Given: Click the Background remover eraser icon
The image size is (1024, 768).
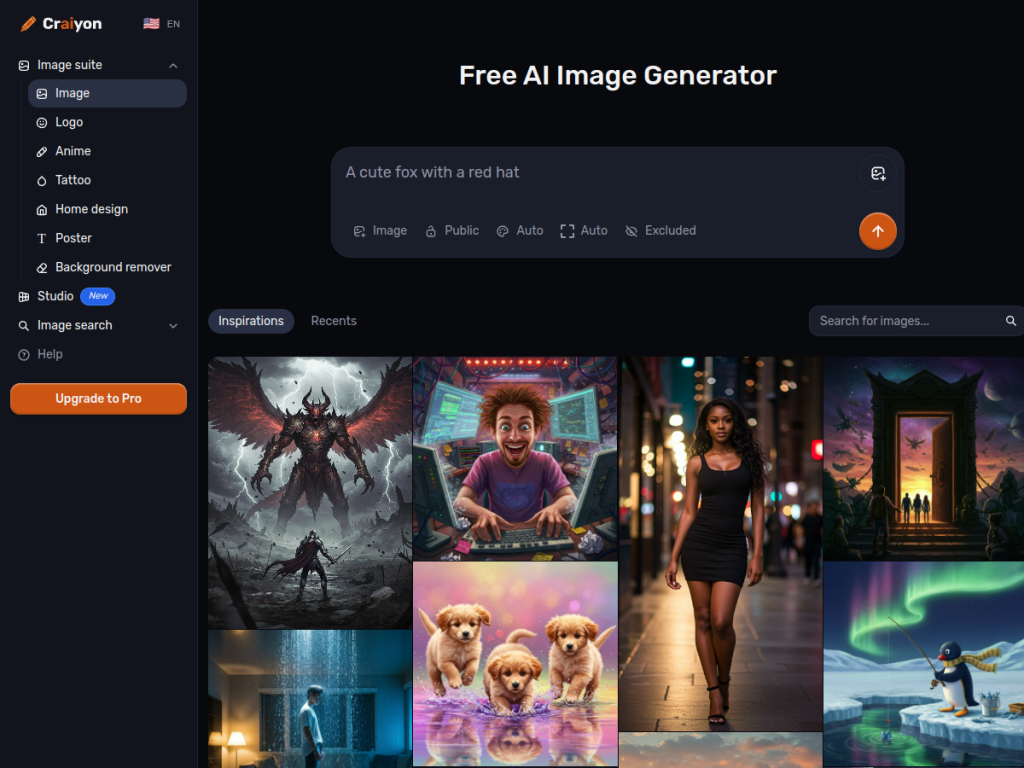Looking at the screenshot, I should coord(42,268).
